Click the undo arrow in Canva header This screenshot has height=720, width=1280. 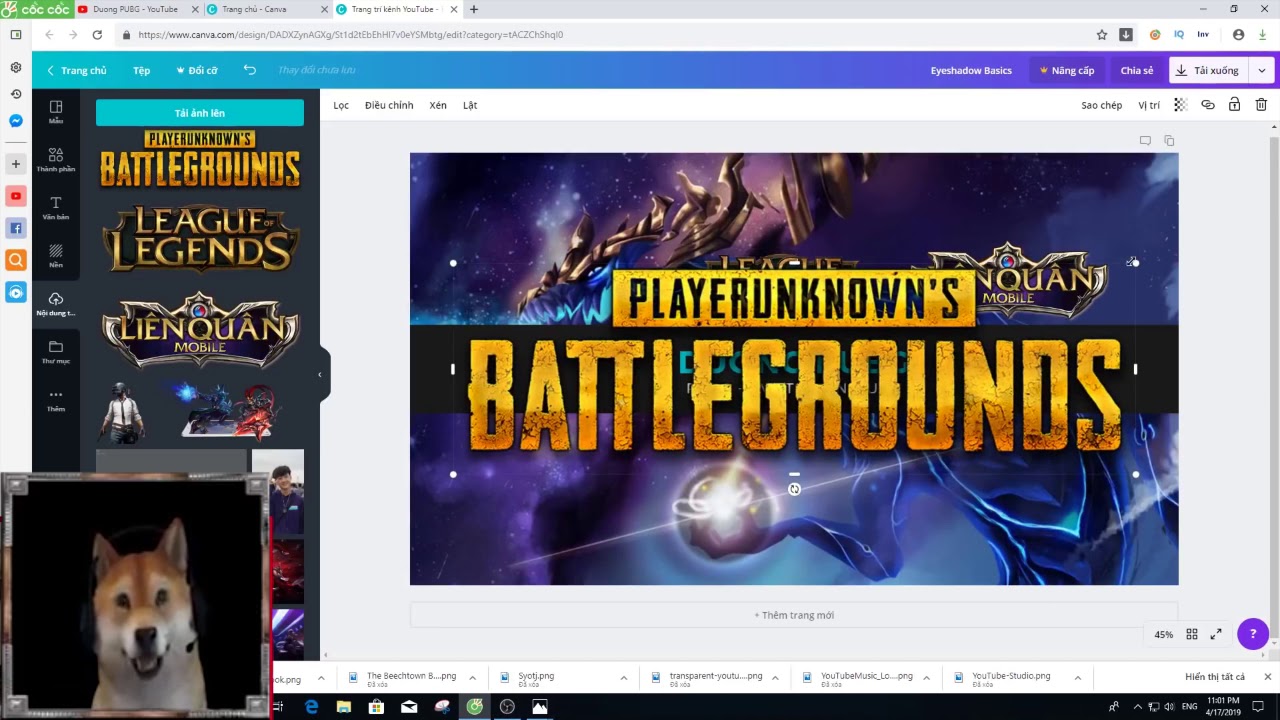250,70
